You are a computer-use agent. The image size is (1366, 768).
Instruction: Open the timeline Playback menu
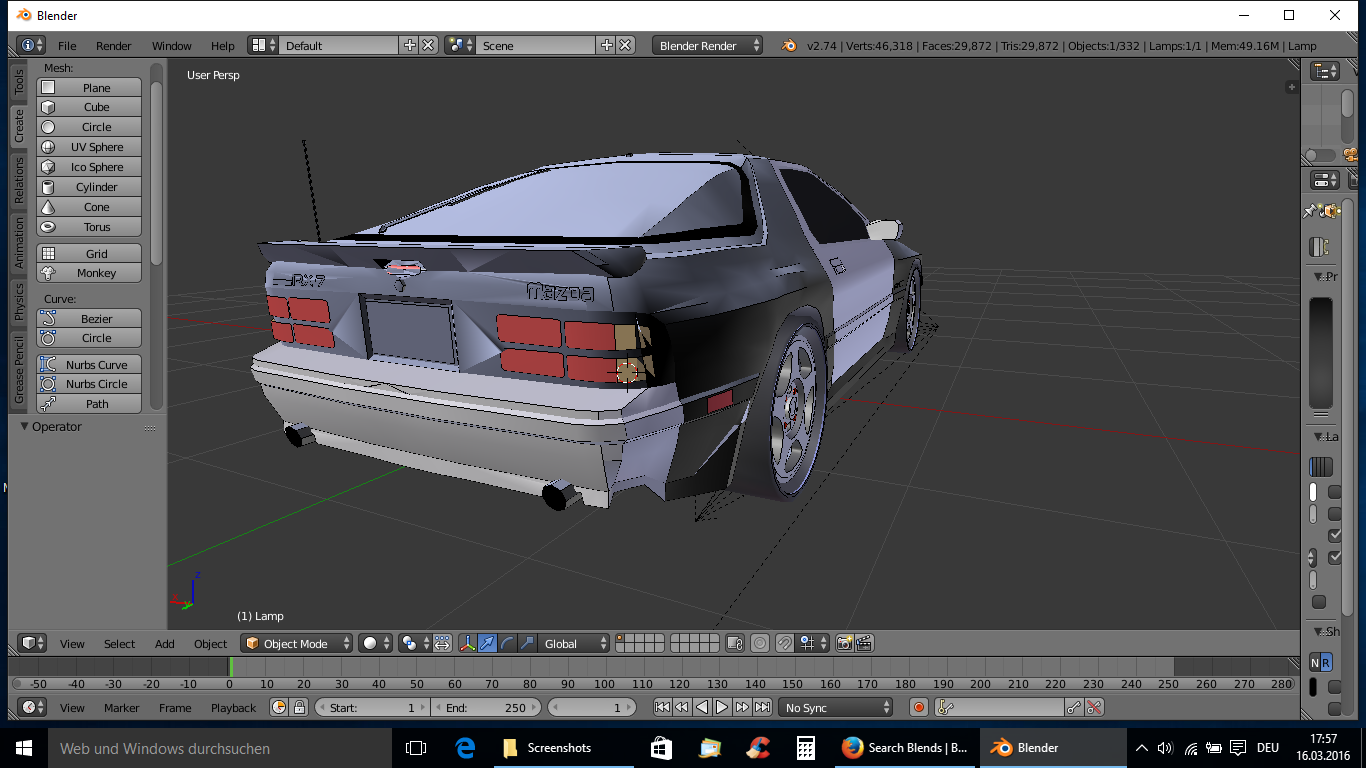pyautogui.click(x=234, y=708)
